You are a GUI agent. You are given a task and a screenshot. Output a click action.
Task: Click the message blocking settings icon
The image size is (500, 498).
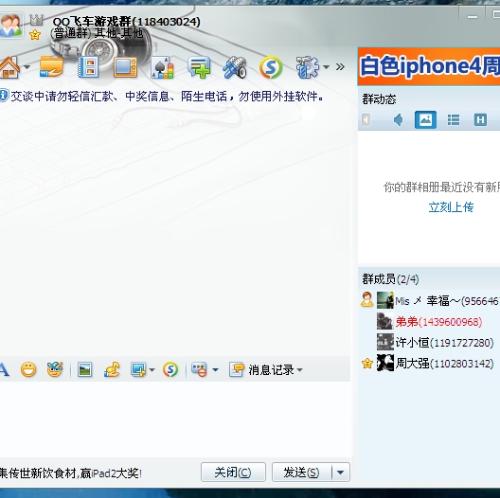point(199,370)
